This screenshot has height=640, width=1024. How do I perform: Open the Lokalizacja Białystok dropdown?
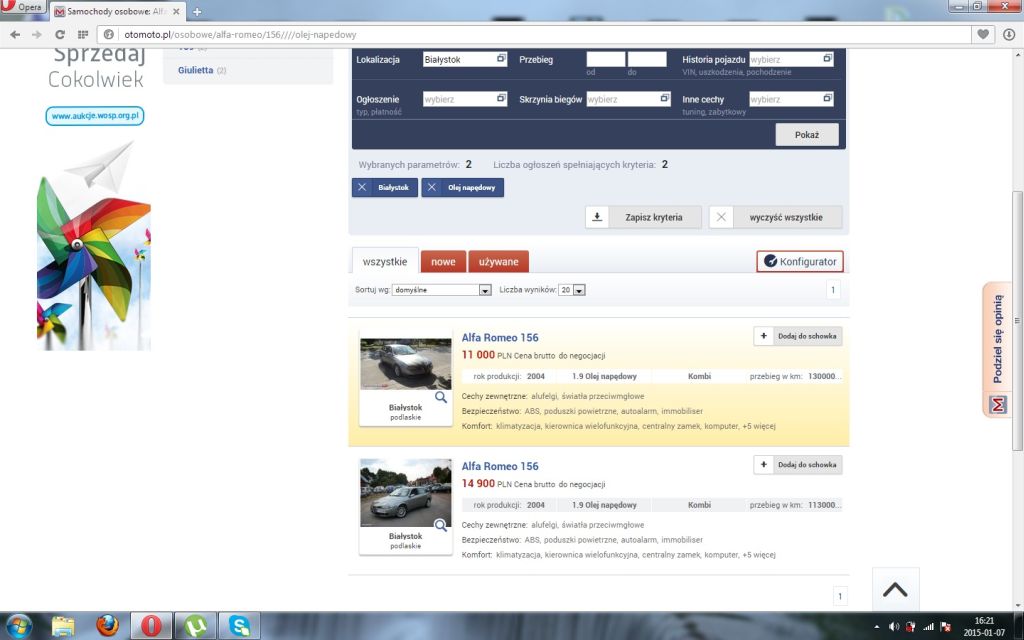pyautogui.click(x=465, y=59)
